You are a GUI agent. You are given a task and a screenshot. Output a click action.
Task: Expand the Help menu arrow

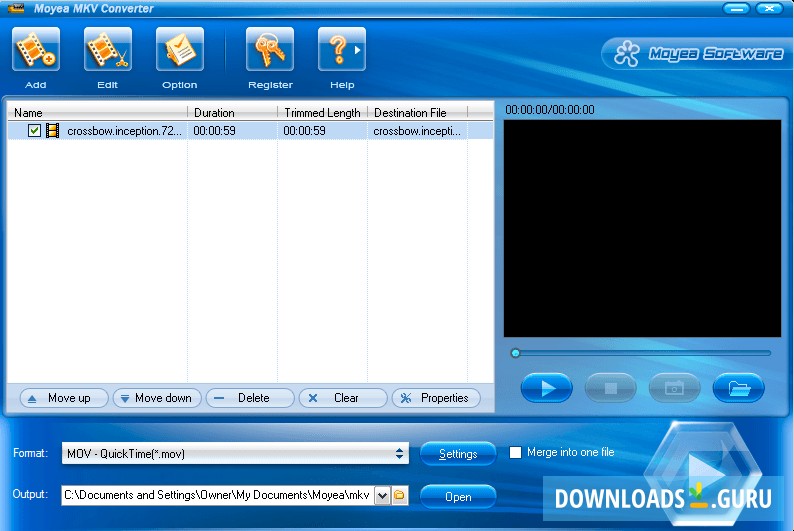(x=358, y=50)
